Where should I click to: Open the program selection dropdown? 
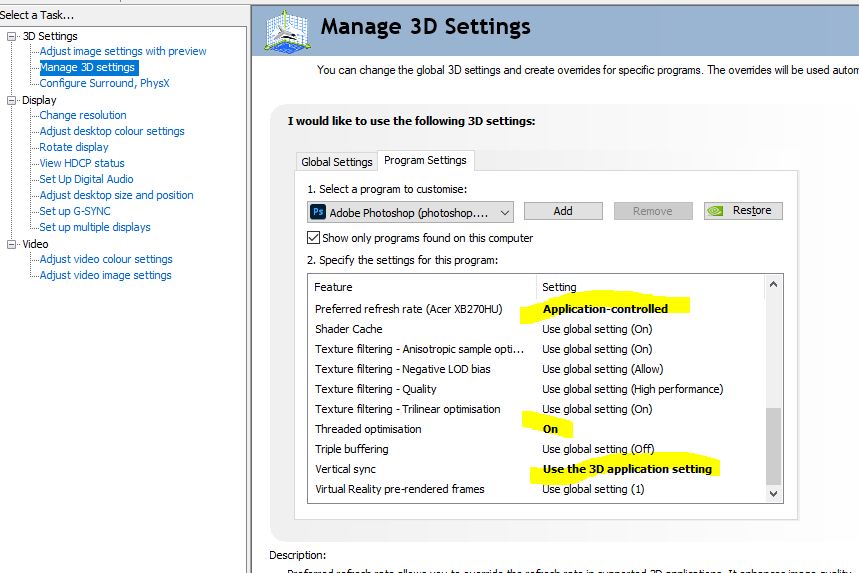pos(504,212)
